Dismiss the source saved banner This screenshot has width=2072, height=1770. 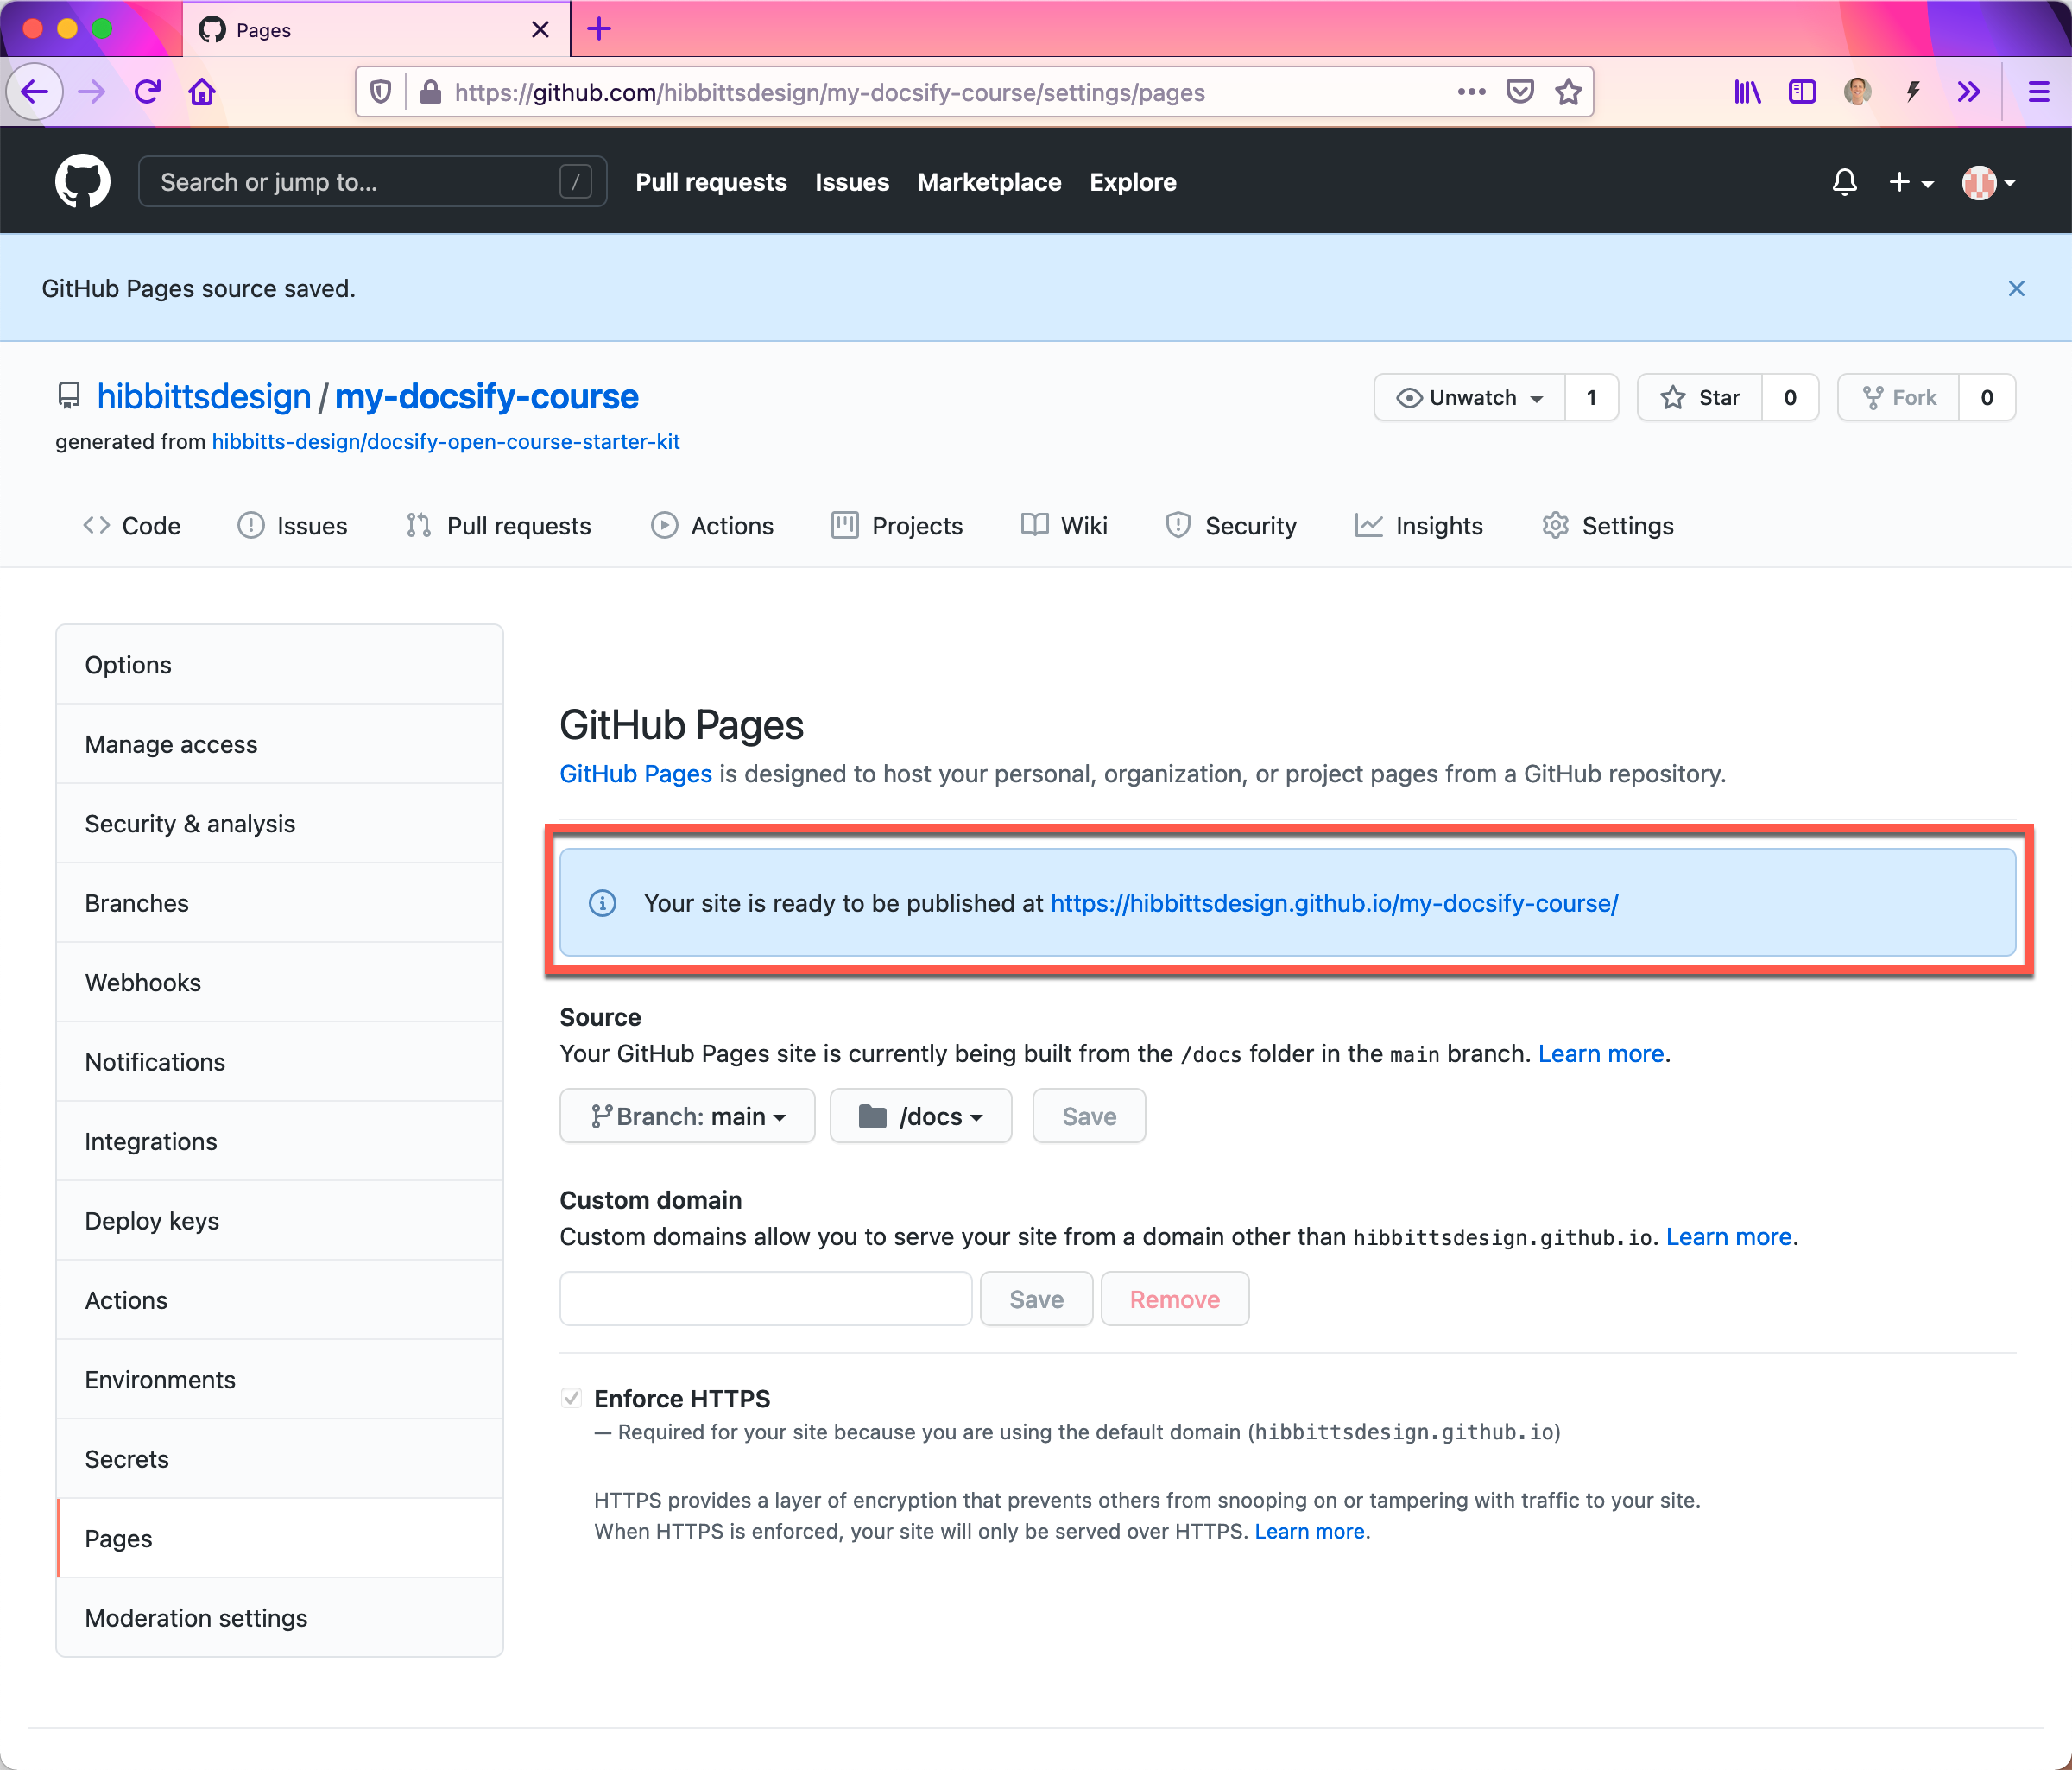tap(2016, 289)
